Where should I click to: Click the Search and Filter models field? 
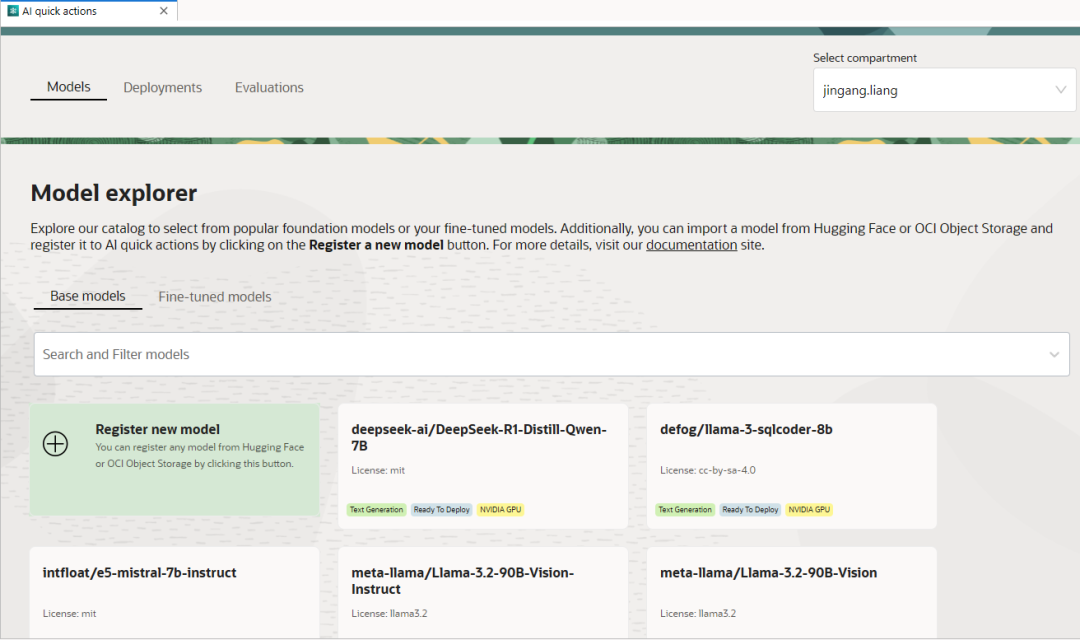point(551,354)
